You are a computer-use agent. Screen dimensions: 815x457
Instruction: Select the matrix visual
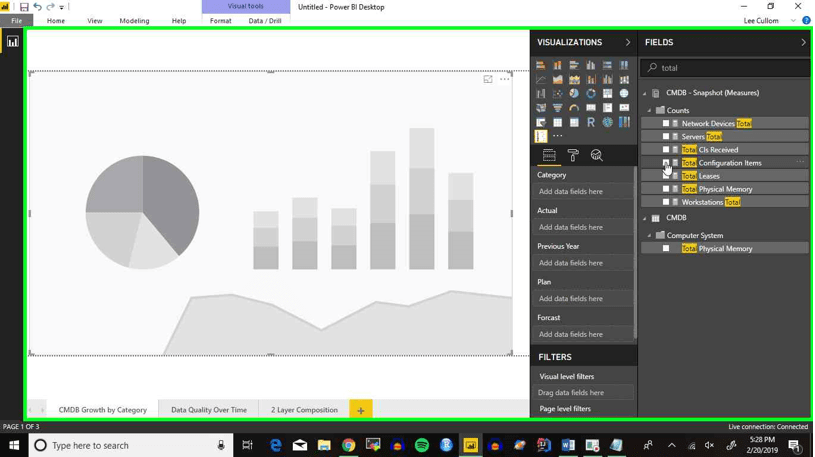(574, 123)
